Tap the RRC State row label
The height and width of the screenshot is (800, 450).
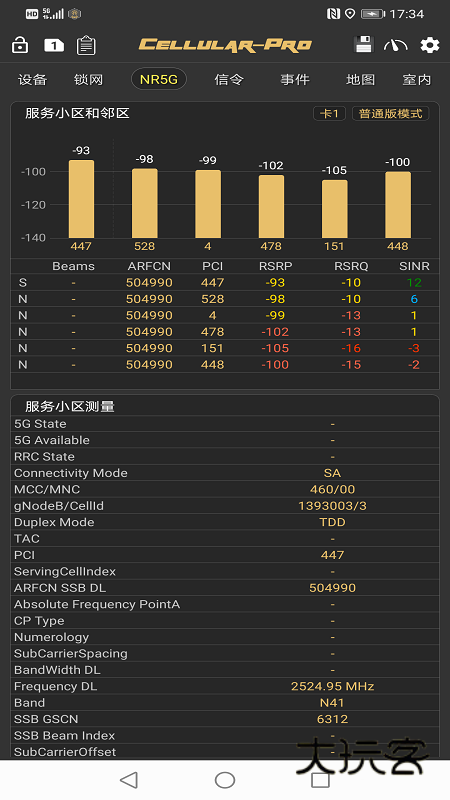click(44, 457)
